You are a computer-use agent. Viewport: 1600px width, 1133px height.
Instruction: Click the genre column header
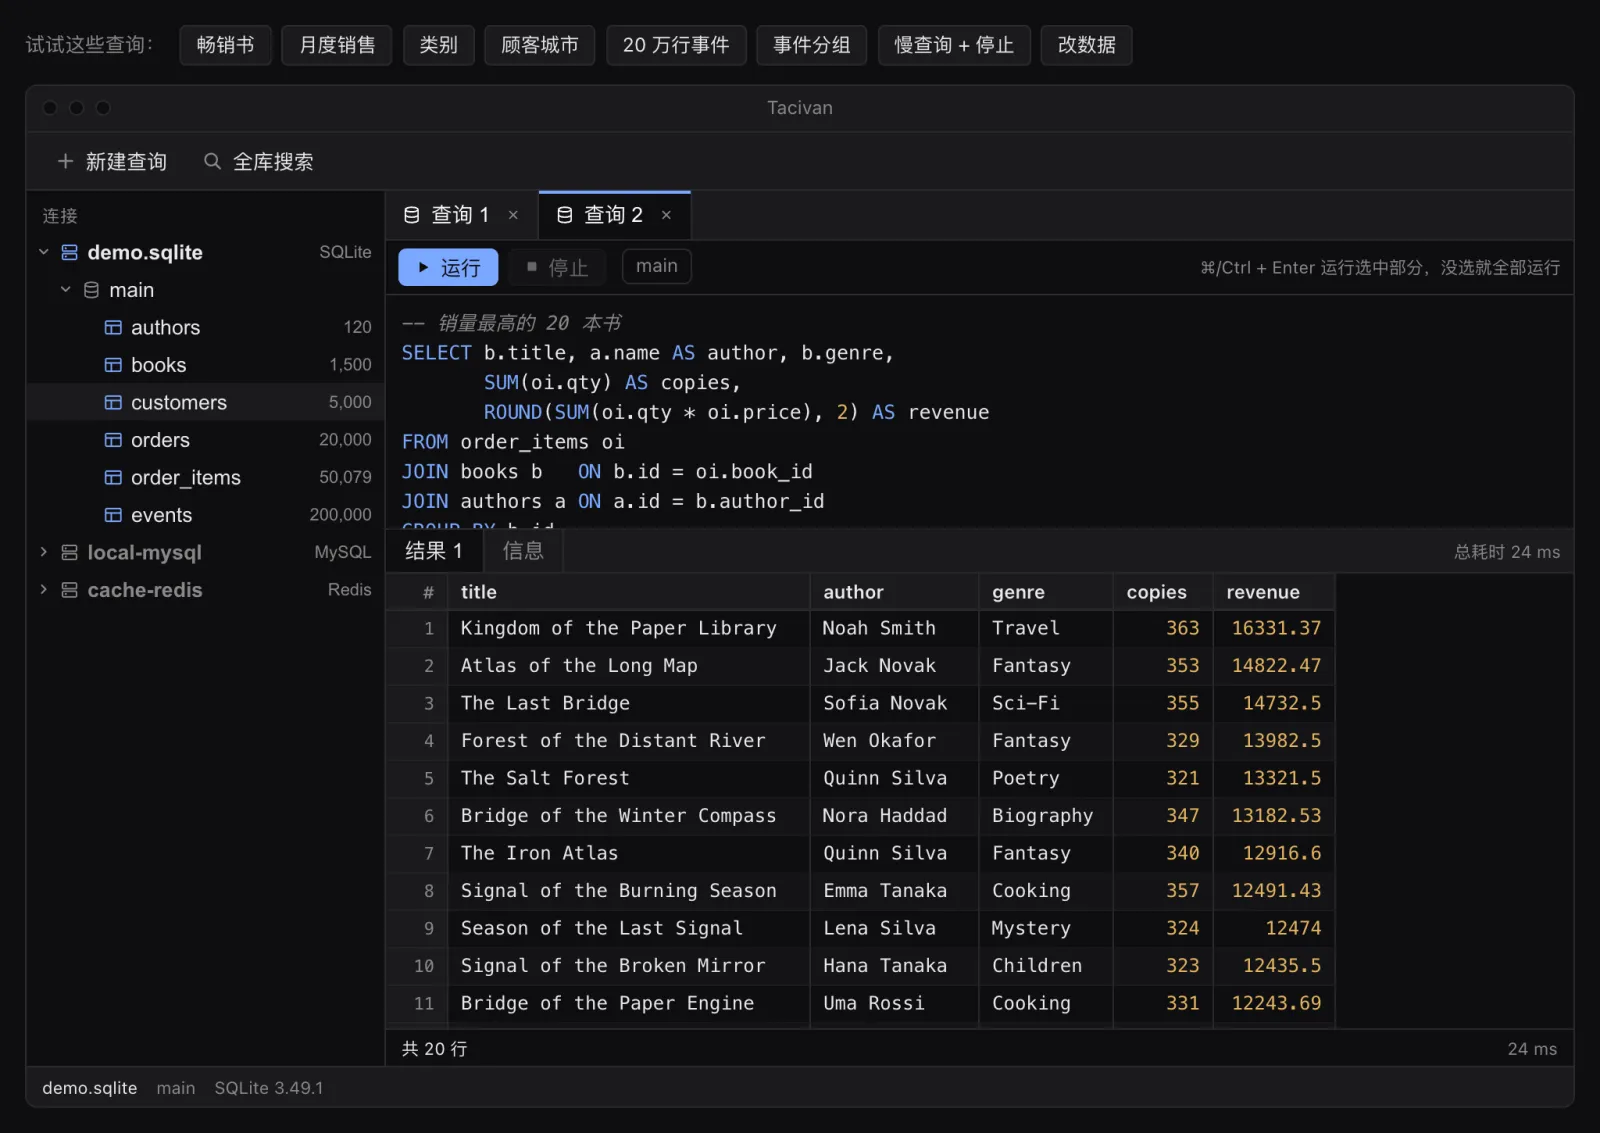click(1046, 592)
